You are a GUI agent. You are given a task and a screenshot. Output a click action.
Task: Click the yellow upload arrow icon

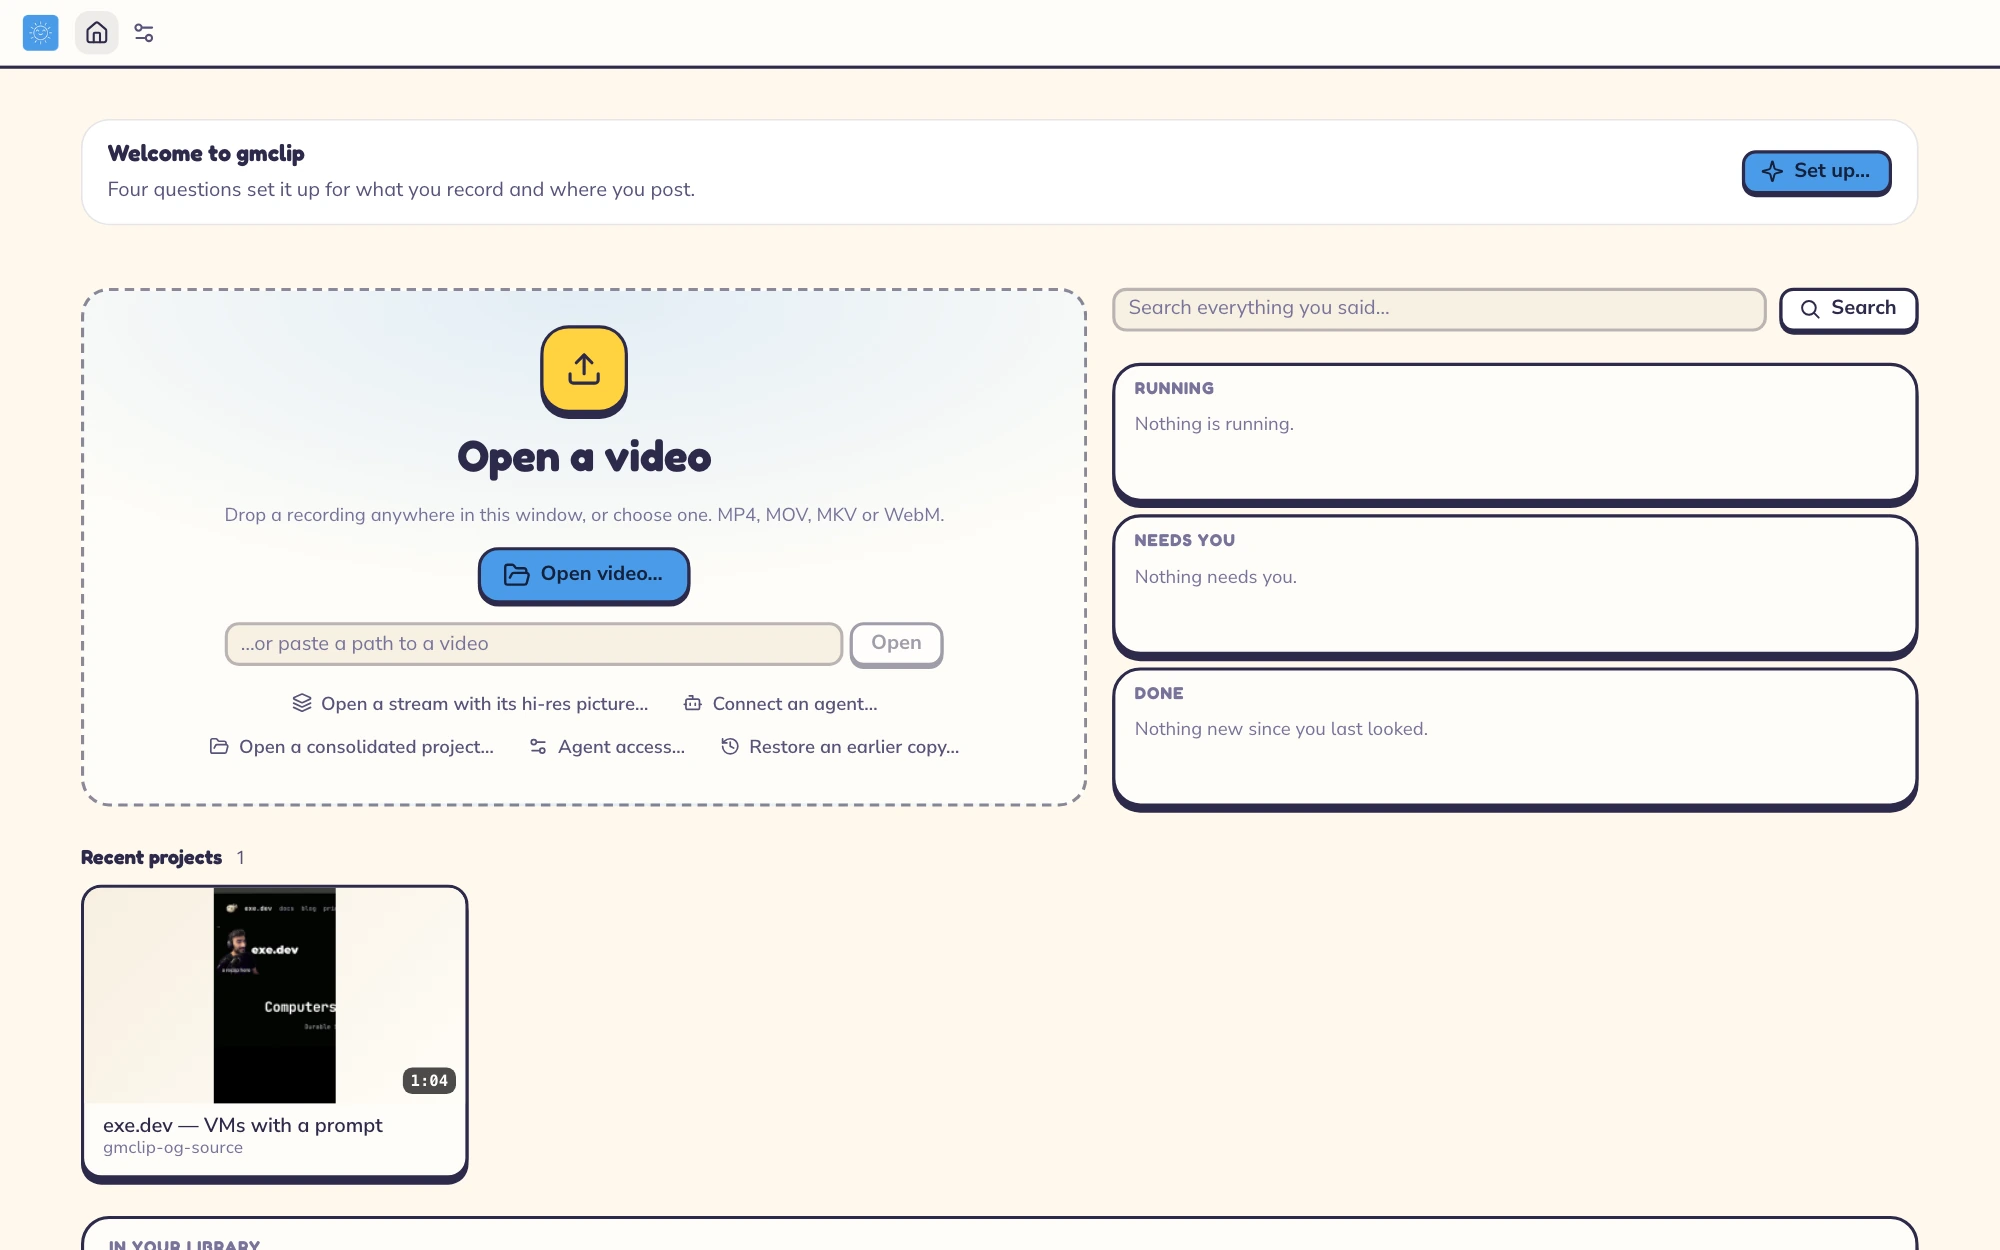584,370
